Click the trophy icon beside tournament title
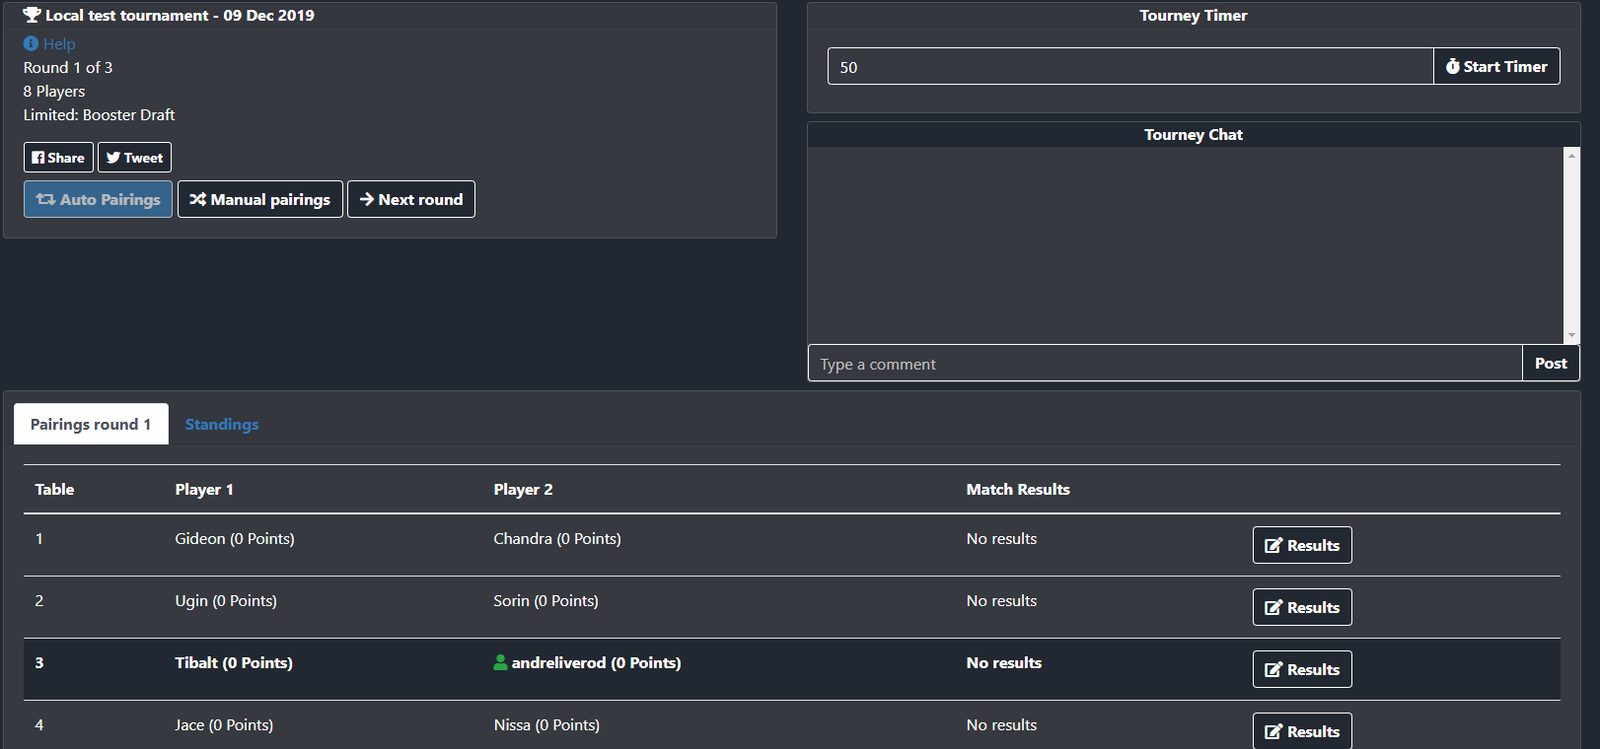The width and height of the screenshot is (1600, 749). click(x=32, y=15)
